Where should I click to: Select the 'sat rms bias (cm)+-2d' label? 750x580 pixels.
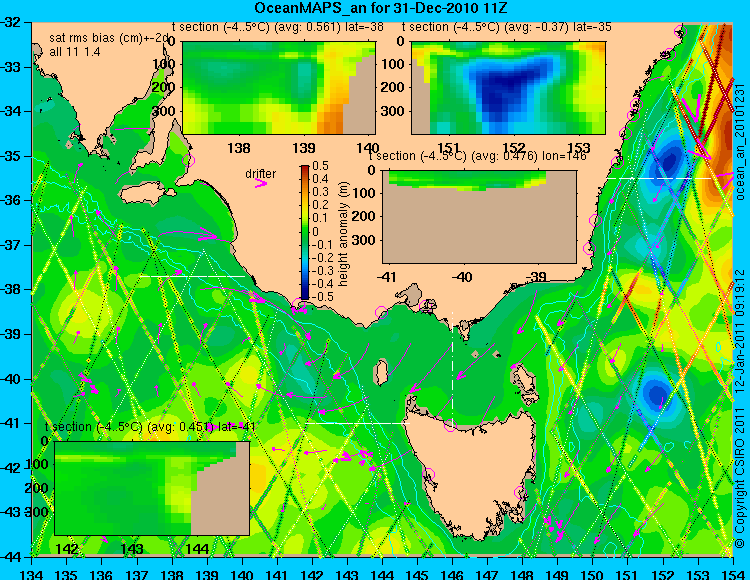(x=109, y=38)
